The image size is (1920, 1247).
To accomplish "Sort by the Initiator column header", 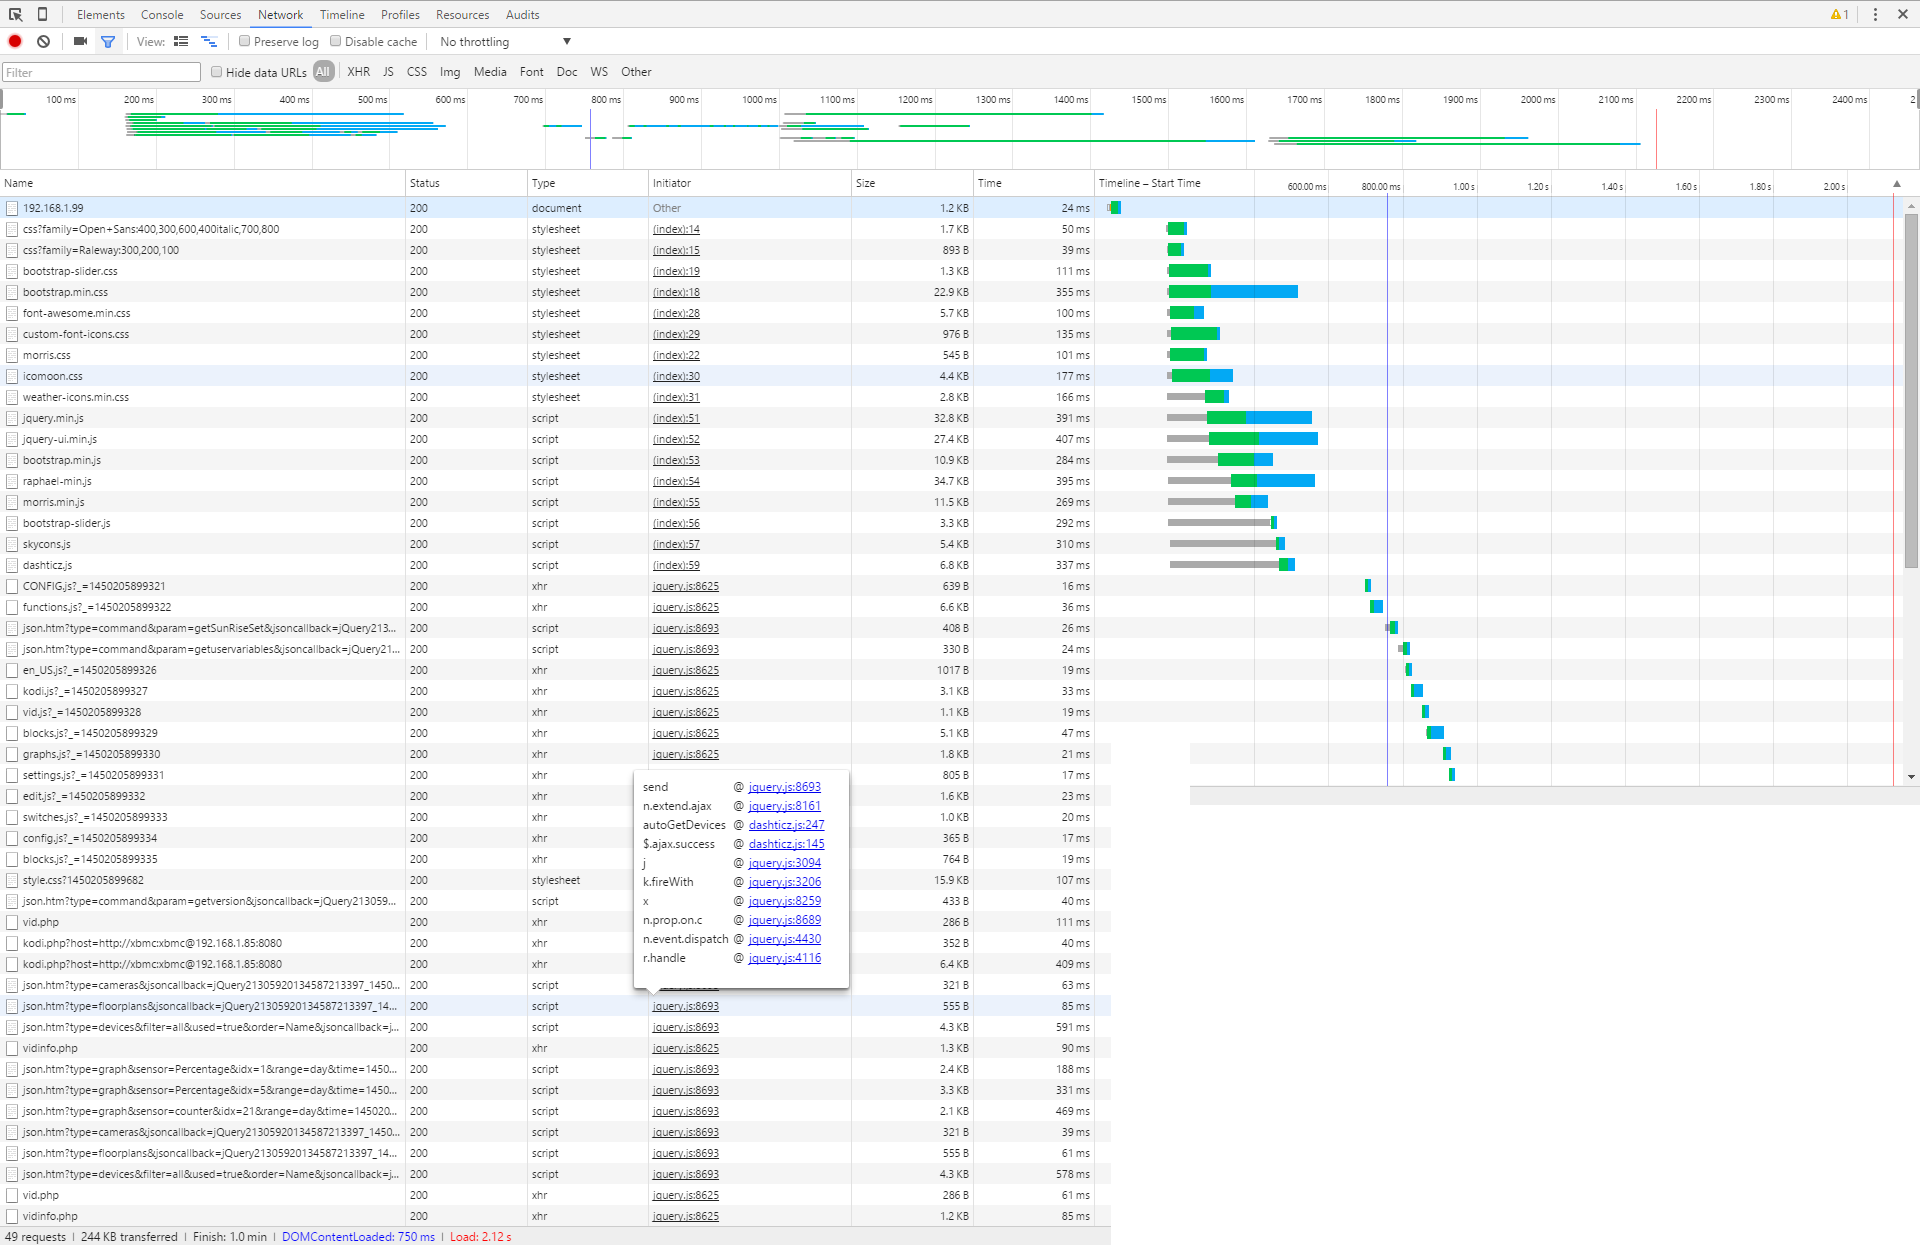I will [750, 183].
